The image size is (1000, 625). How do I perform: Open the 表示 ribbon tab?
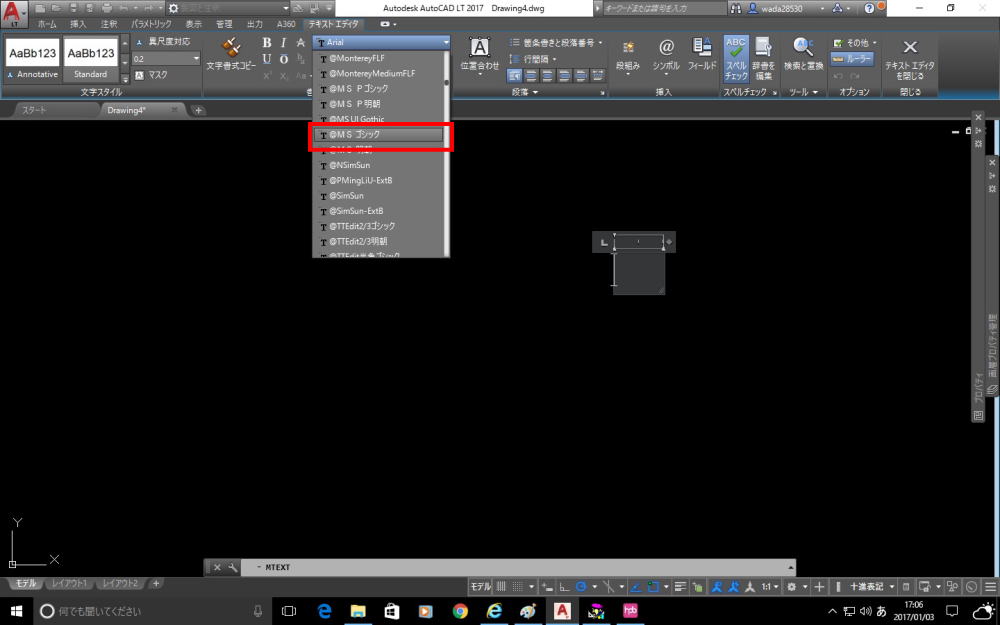point(193,24)
